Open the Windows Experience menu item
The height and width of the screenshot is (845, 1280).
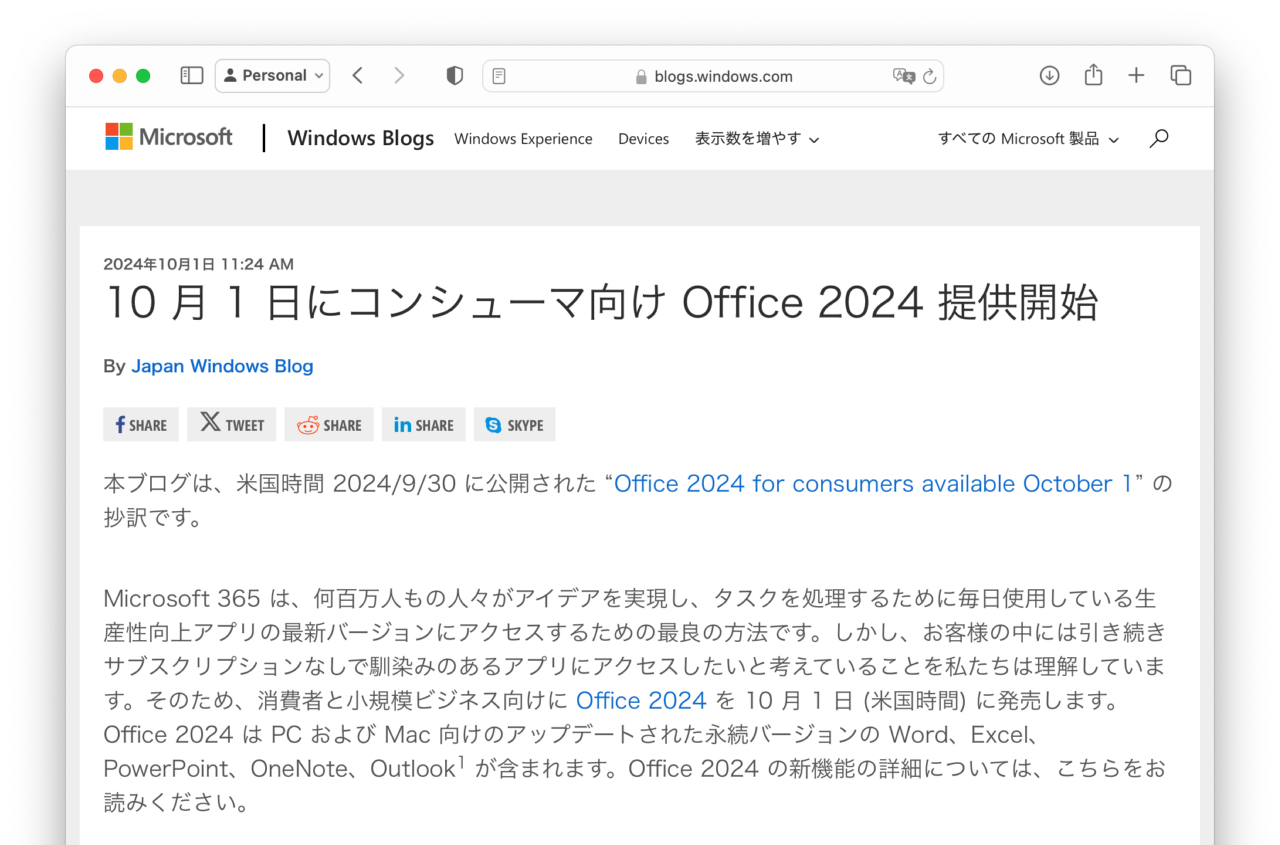523,139
